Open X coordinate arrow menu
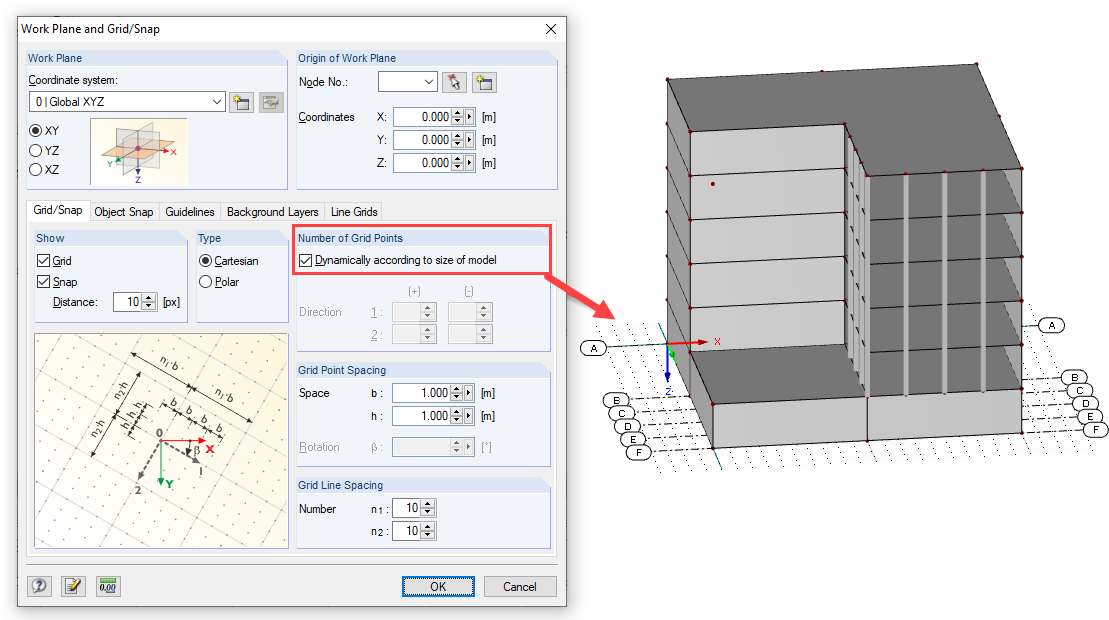The width and height of the screenshot is (1109, 620). click(470, 117)
